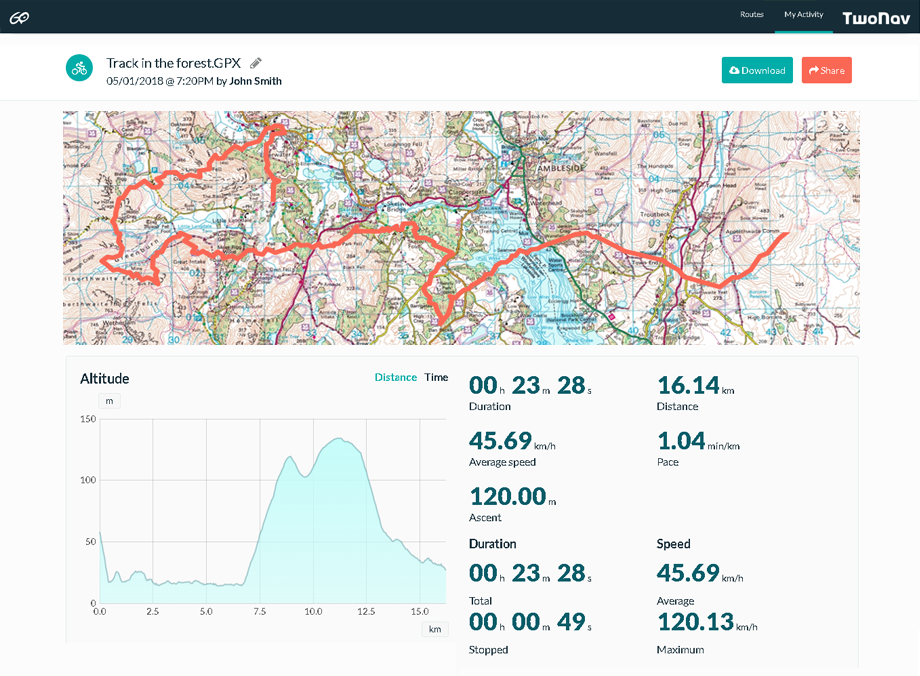920x676 pixels.
Task: Click the 'km' distance unit label
Action: (x=434, y=629)
